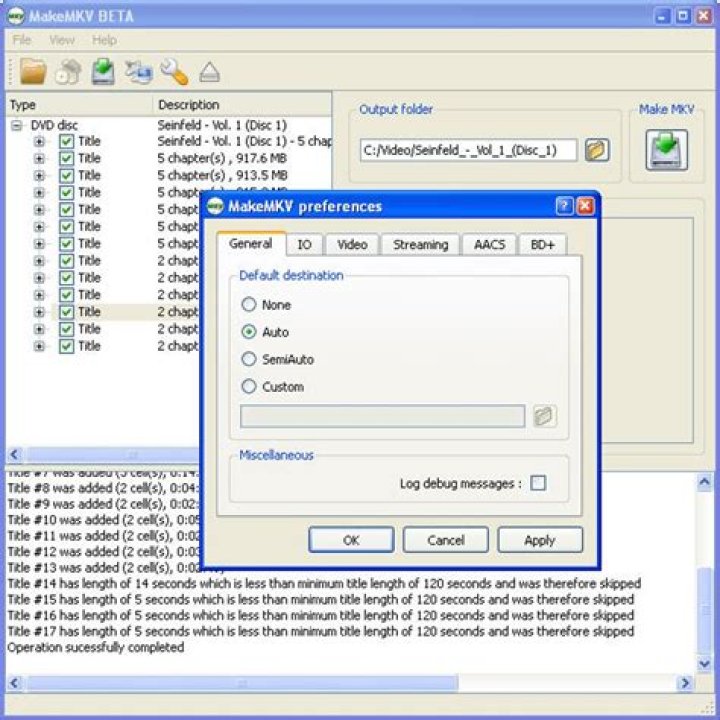Click the log's horizontal scroll right arrow
This screenshot has width=720, height=720.
click(x=685, y=683)
